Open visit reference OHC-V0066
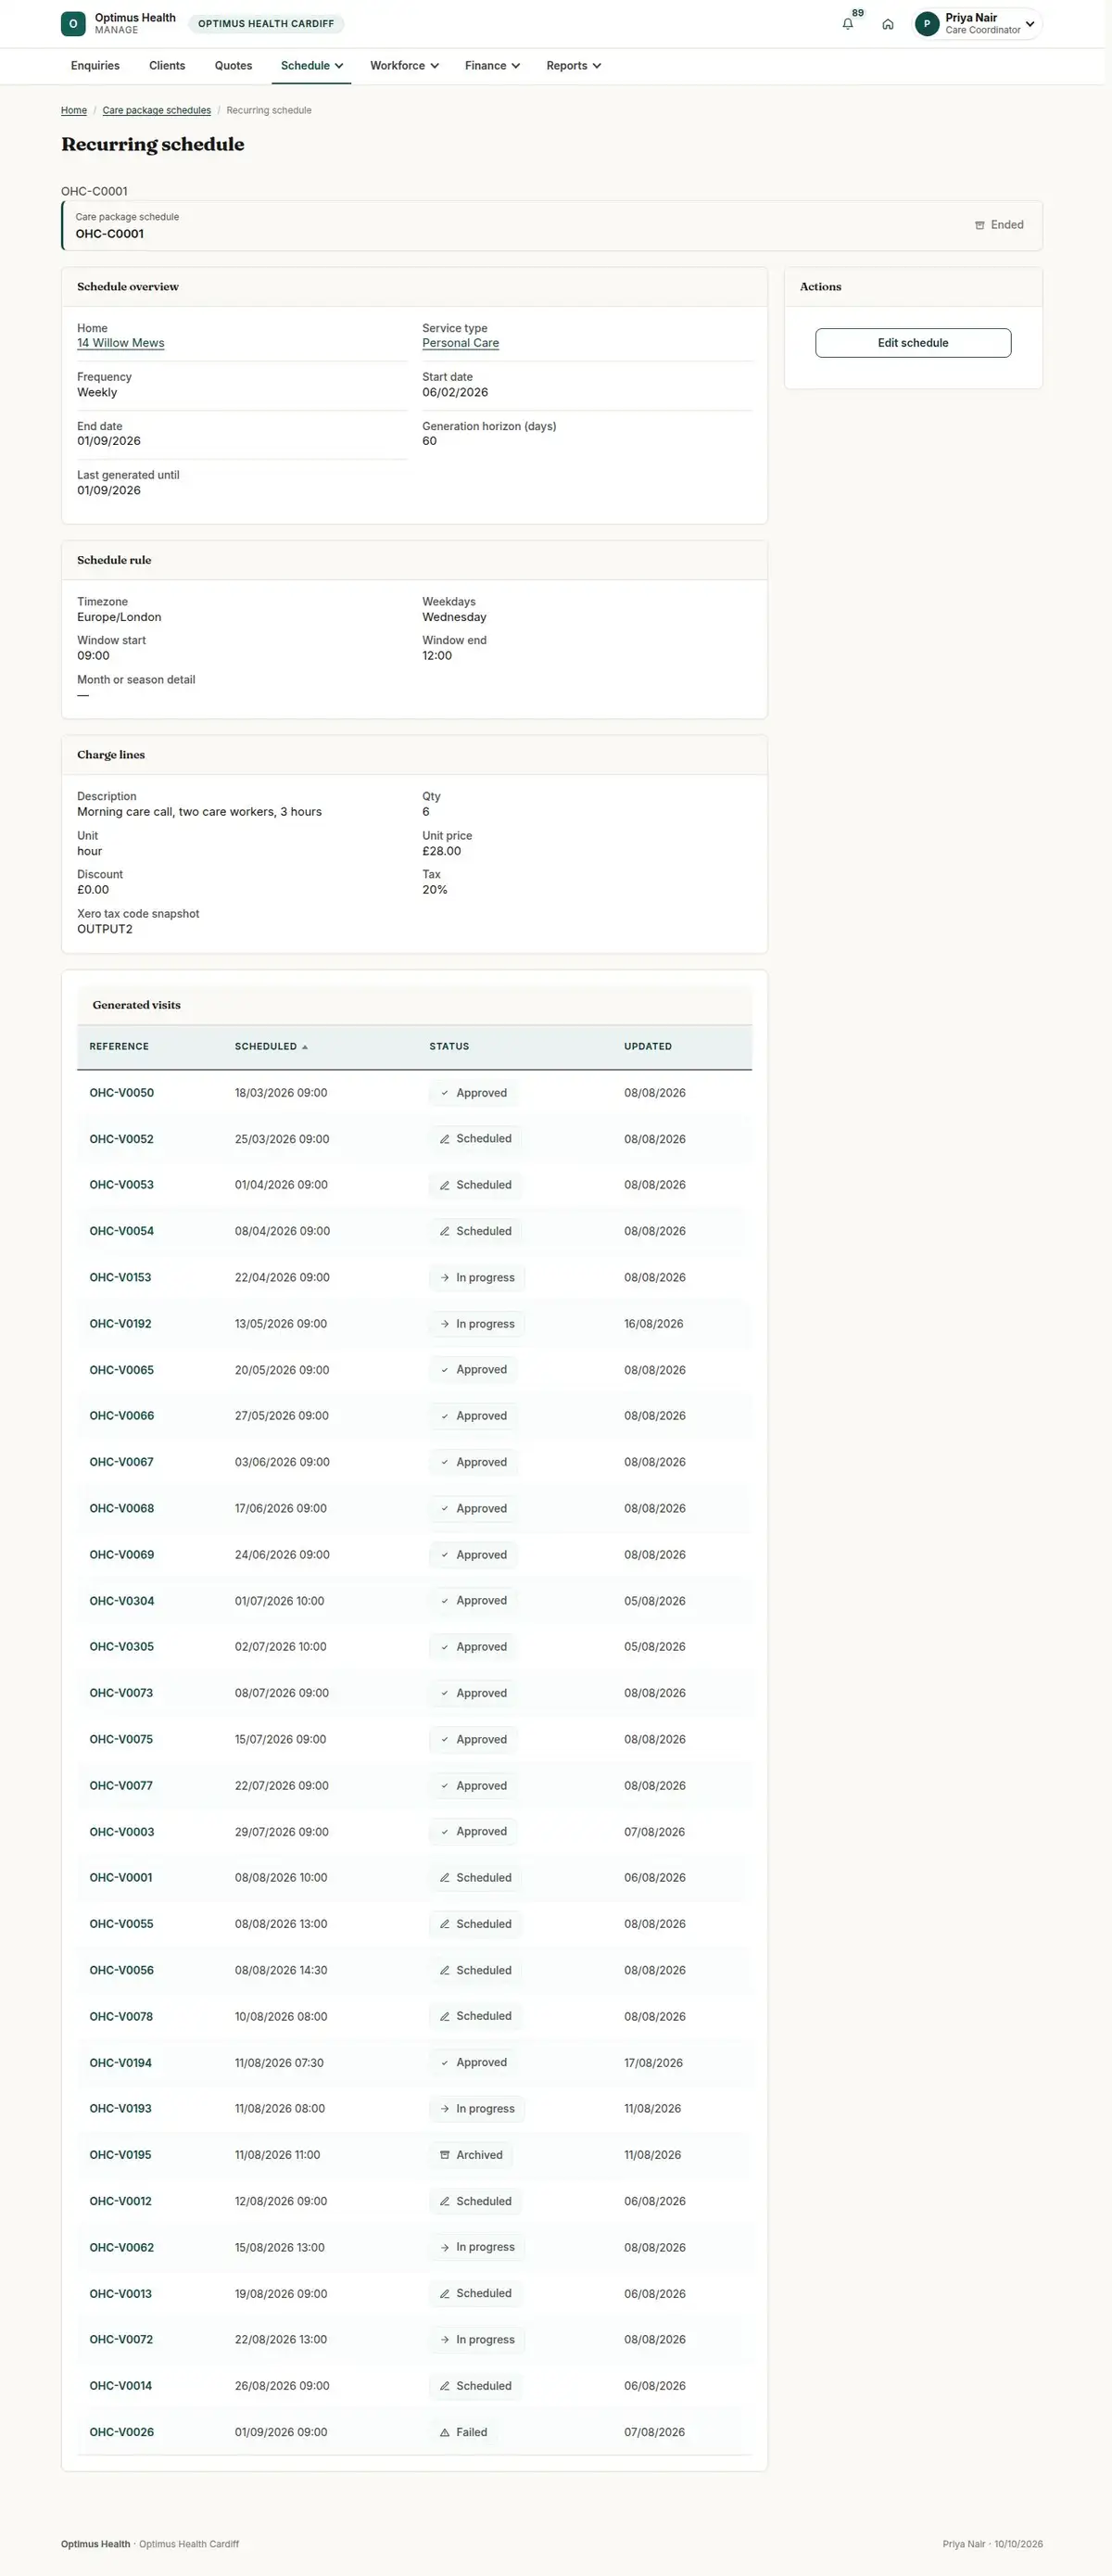1112x2576 pixels. [122, 1416]
